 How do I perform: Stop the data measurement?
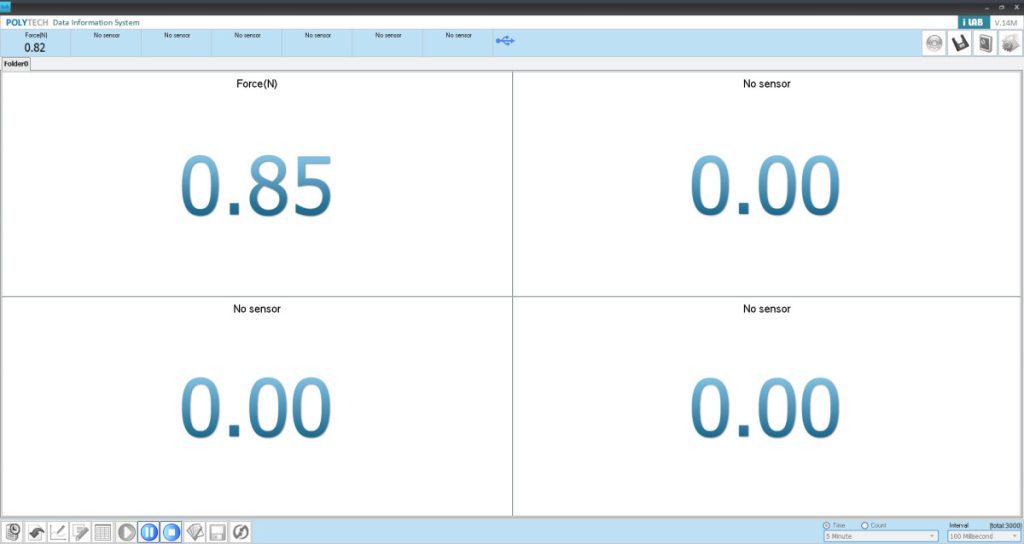click(x=172, y=532)
